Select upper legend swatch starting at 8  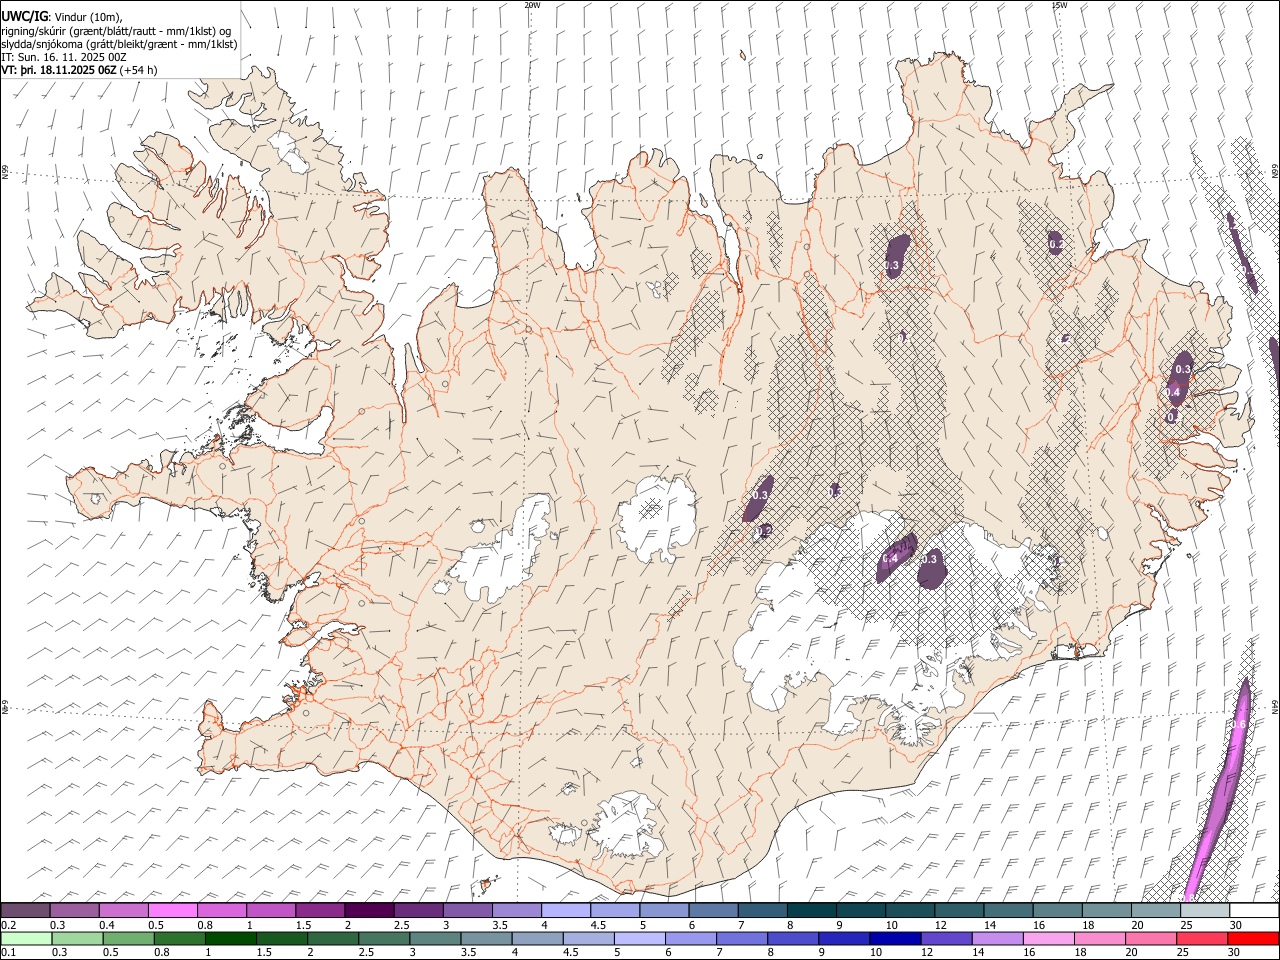coord(812,911)
